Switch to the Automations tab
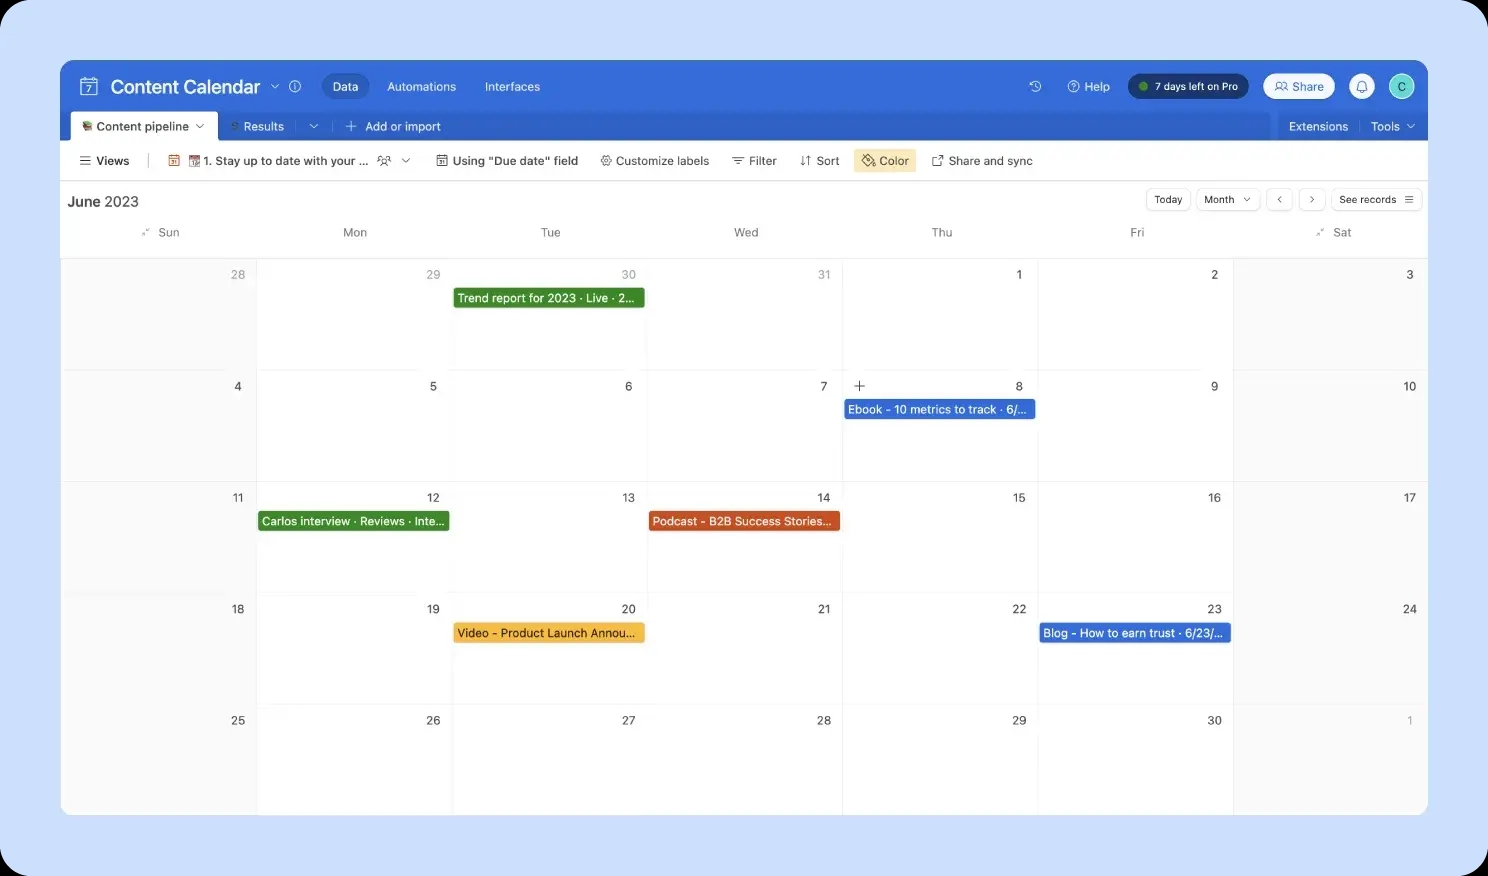 click(421, 87)
